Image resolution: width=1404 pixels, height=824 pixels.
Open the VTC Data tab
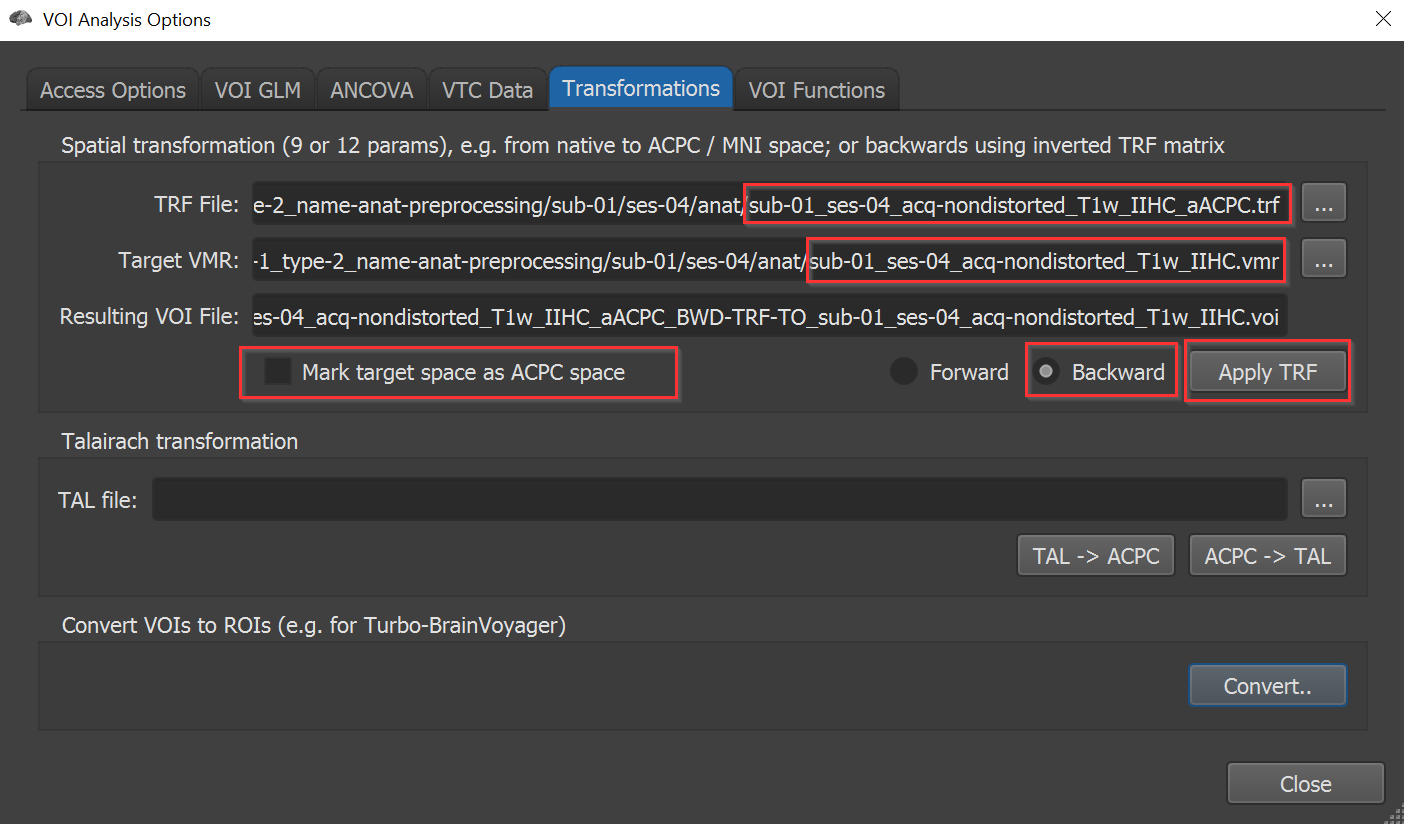pyautogui.click(x=487, y=90)
